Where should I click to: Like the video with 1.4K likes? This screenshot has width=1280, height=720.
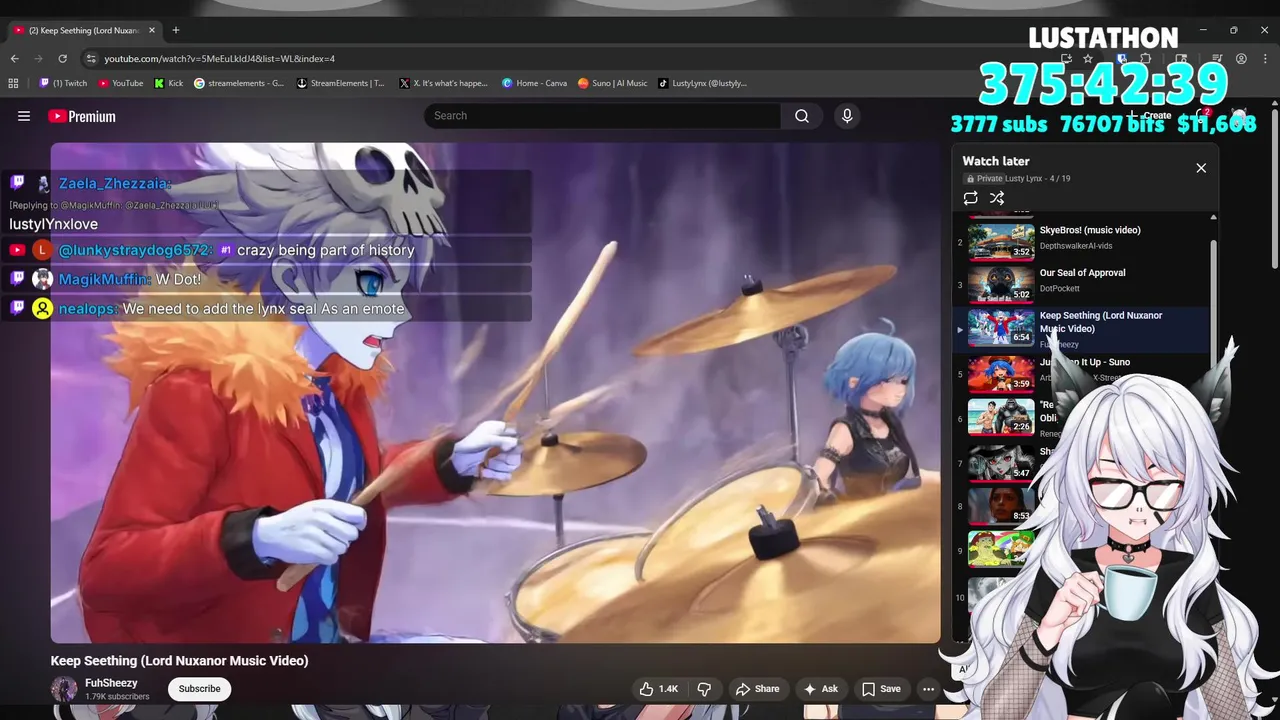pos(658,689)
